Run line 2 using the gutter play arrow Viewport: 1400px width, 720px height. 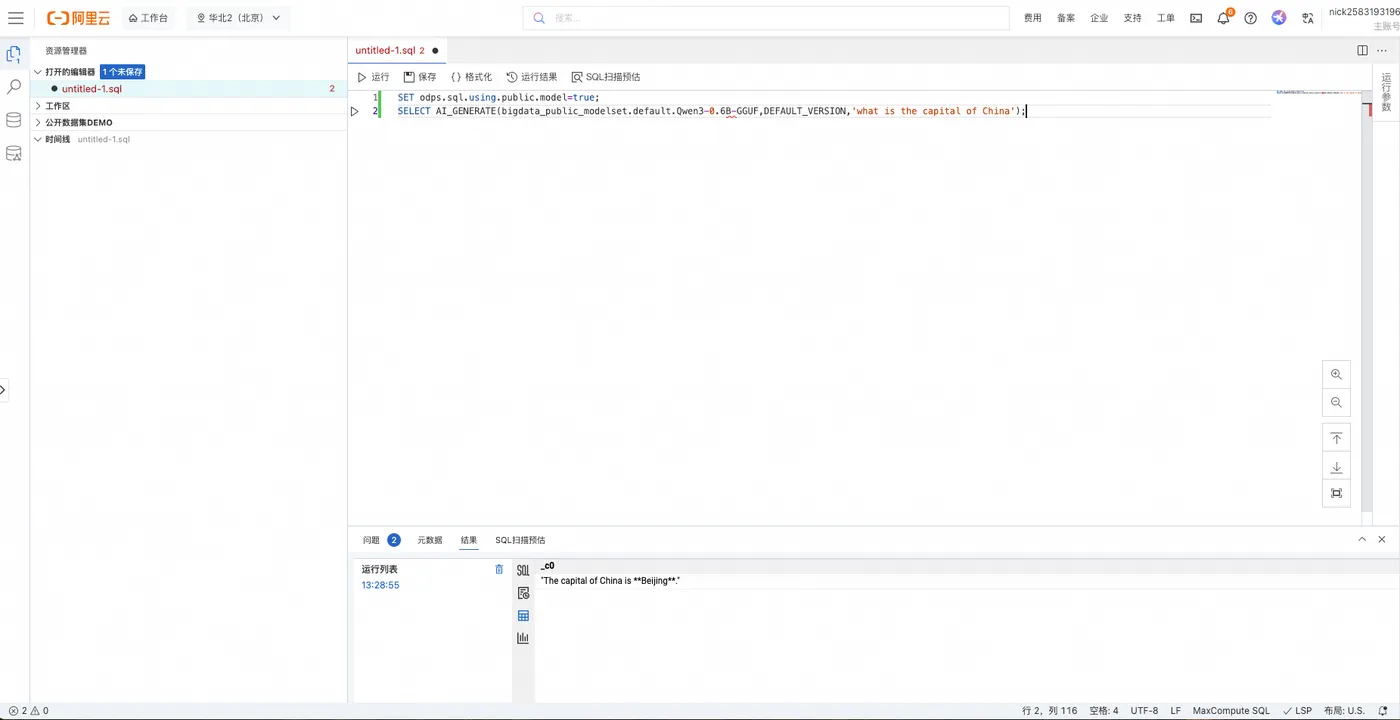[354, 111]
